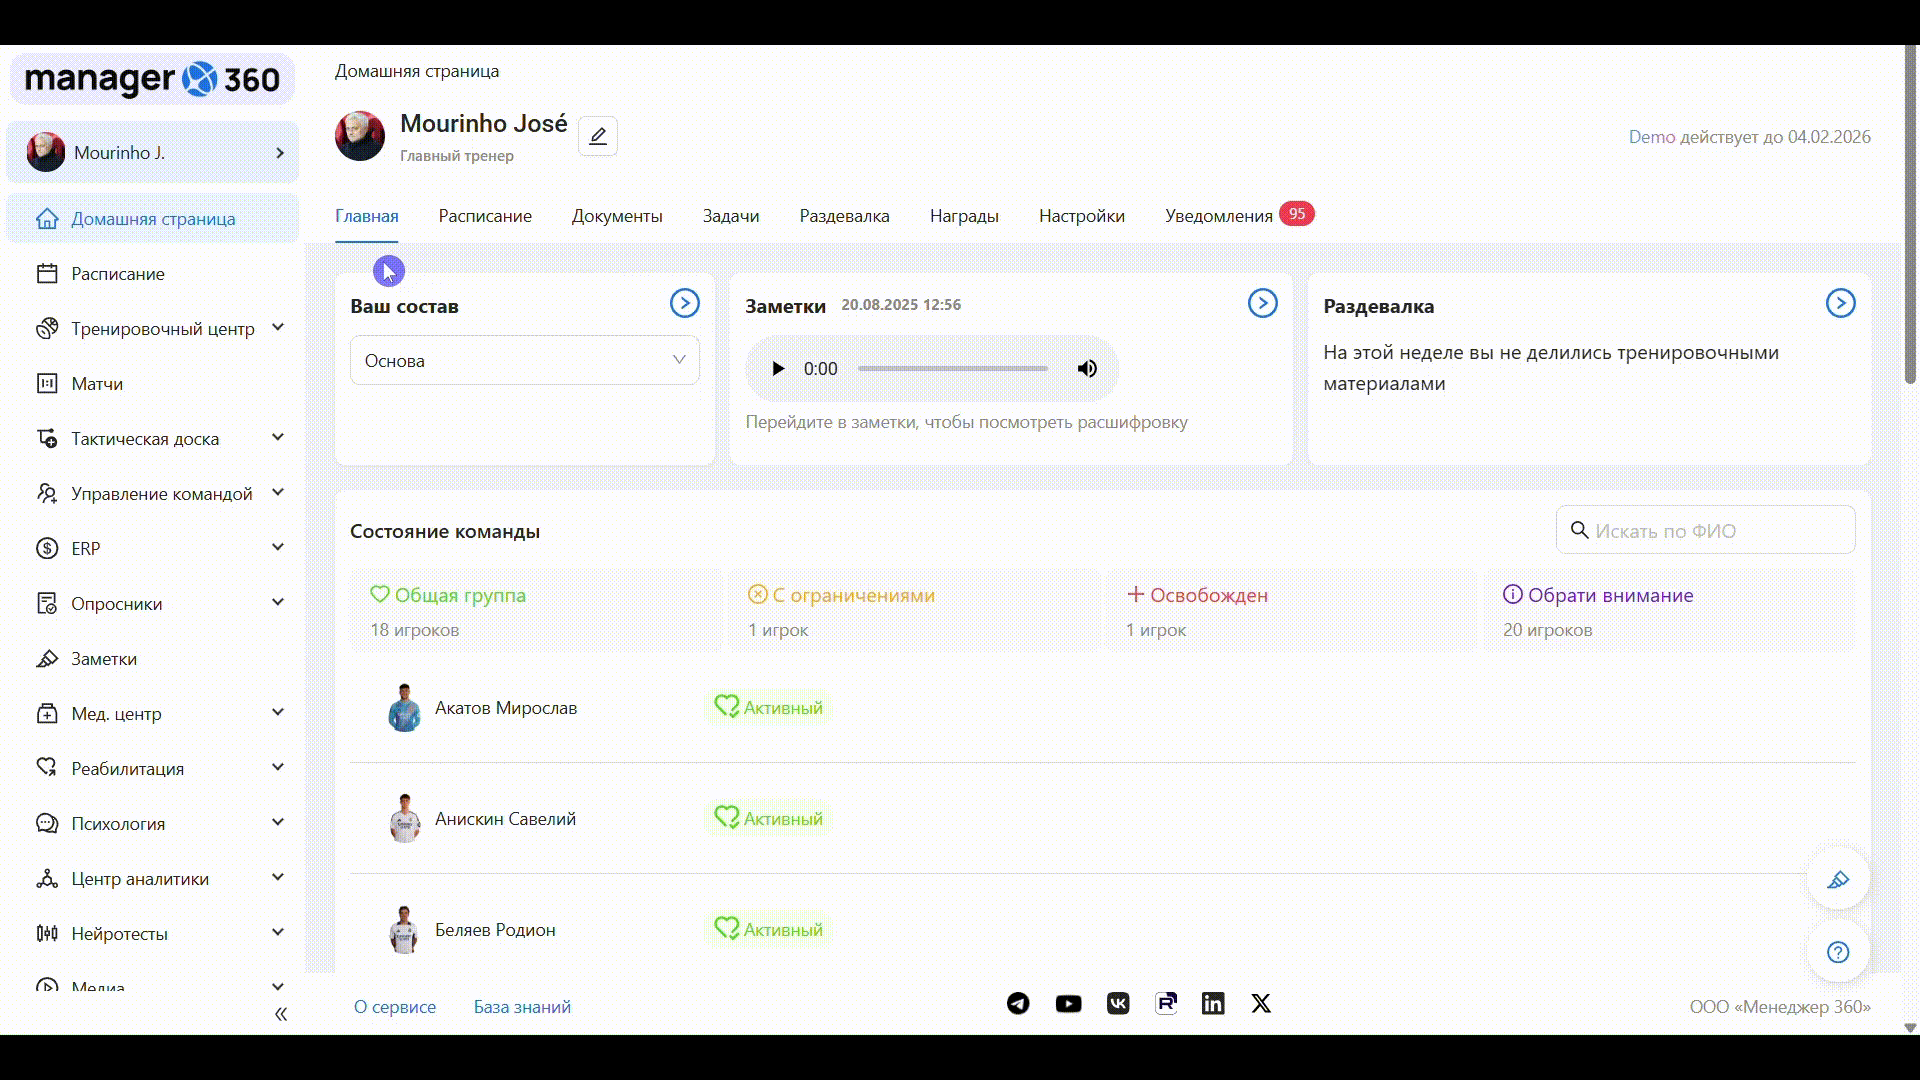The width and height of the screenshot is (1920, 1080).
Task: Open the Основа squad dropdown
Action: pos(524,360)
